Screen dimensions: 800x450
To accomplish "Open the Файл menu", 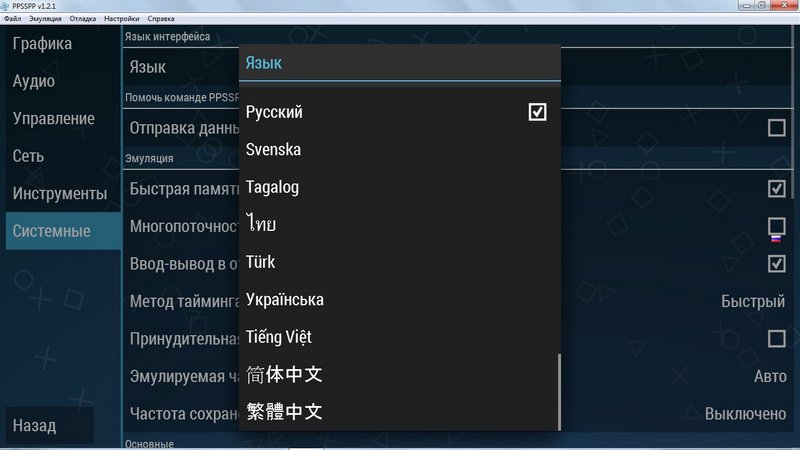I will tap(12, 19).
